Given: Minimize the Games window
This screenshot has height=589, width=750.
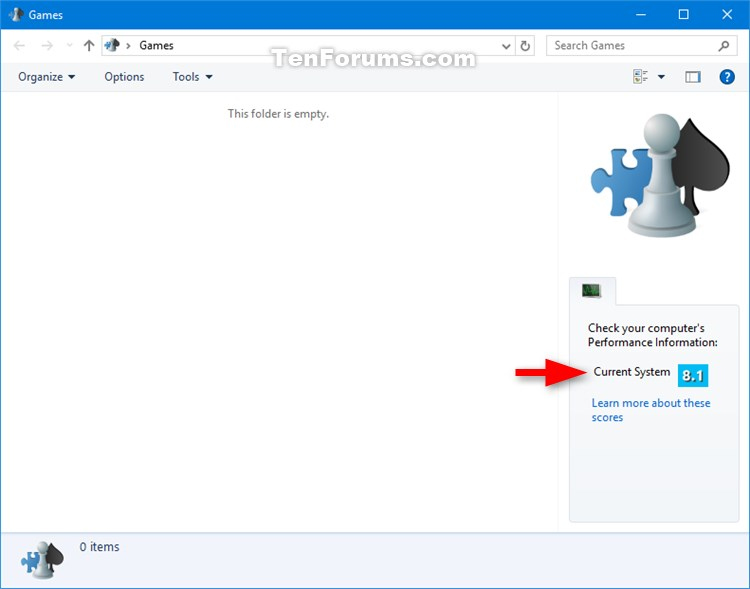Looking at the screenshot, I should tap(640, 14).
